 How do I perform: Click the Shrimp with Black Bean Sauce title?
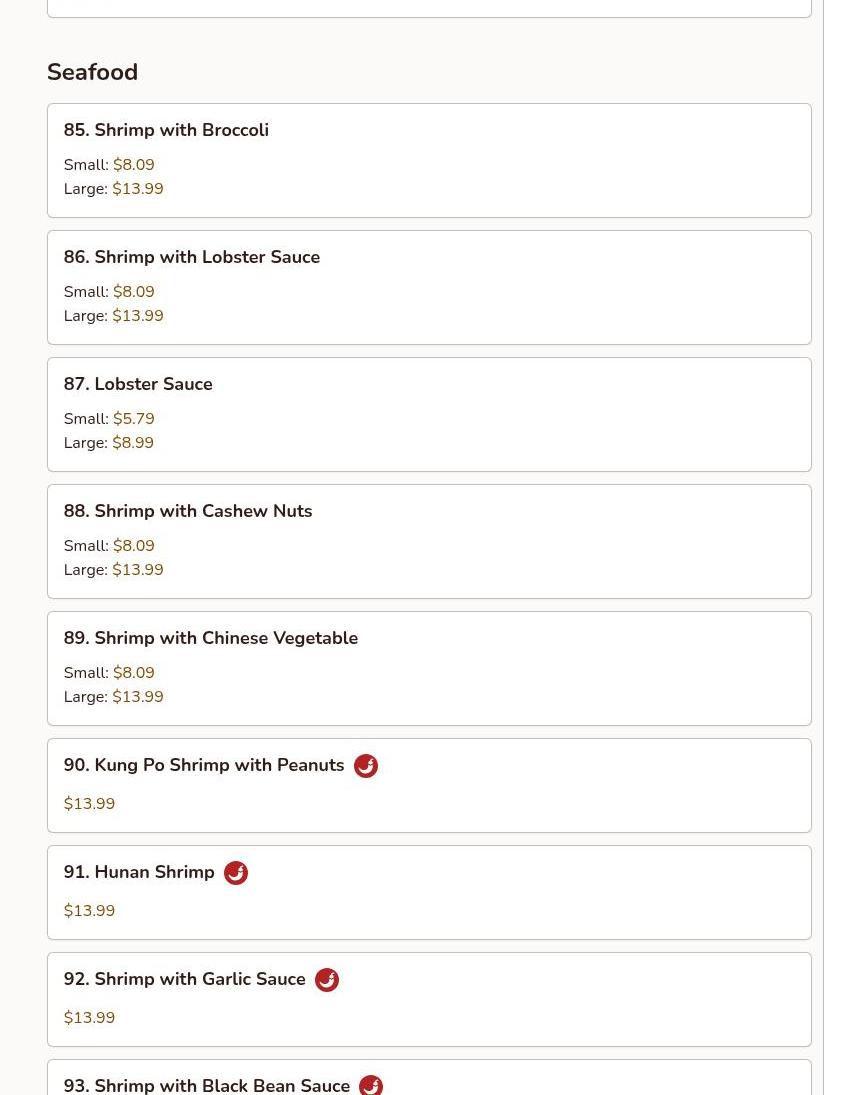click(207, 1085)
